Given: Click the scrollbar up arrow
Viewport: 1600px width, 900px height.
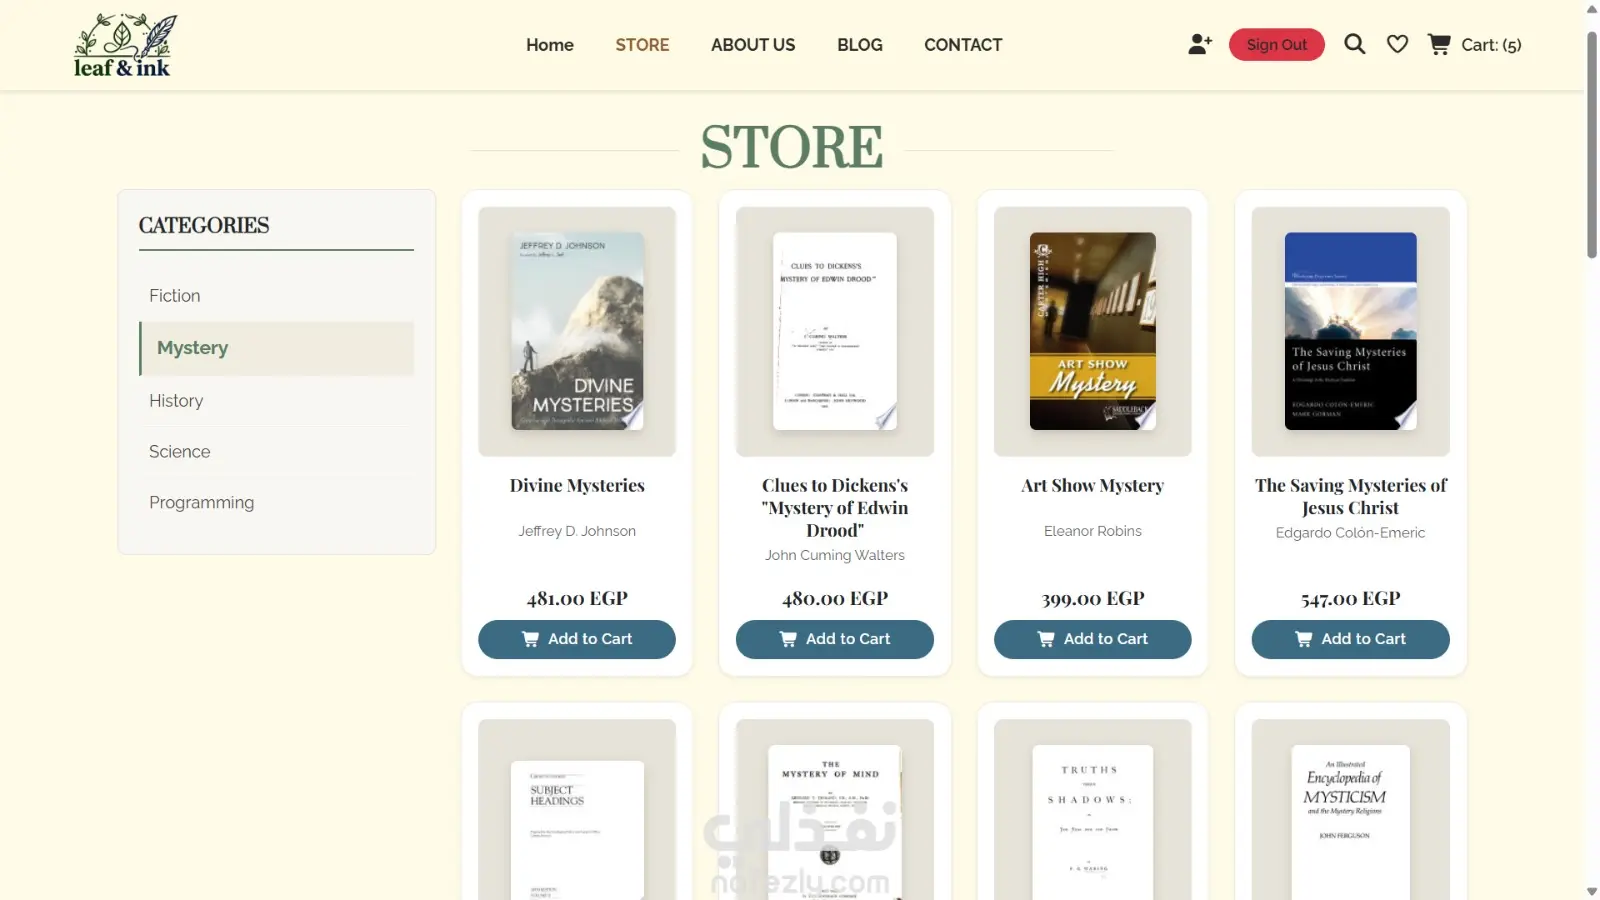Looking at the screenshot, I should pyautogui.click(x=1592, y=9).
